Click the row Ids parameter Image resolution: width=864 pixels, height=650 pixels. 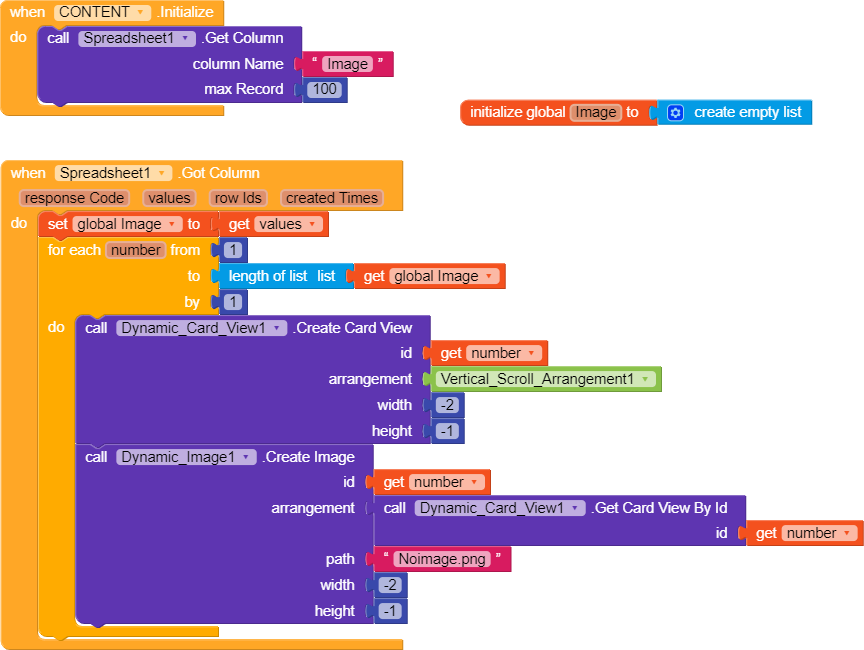click(238, 198)
